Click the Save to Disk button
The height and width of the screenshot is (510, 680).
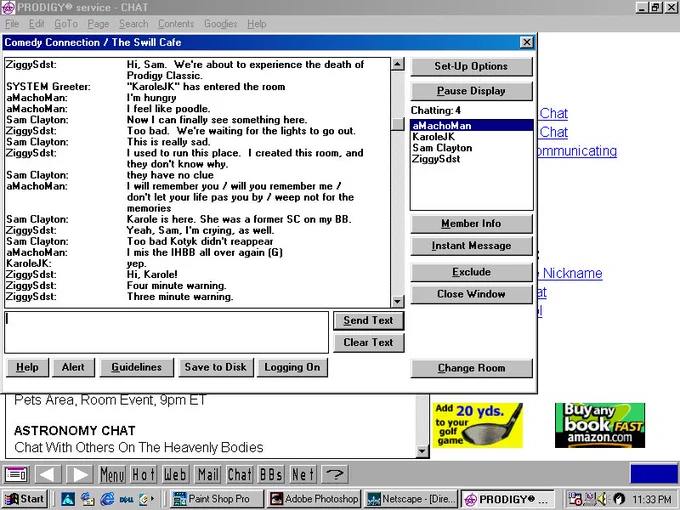click(x=216, y=367)
